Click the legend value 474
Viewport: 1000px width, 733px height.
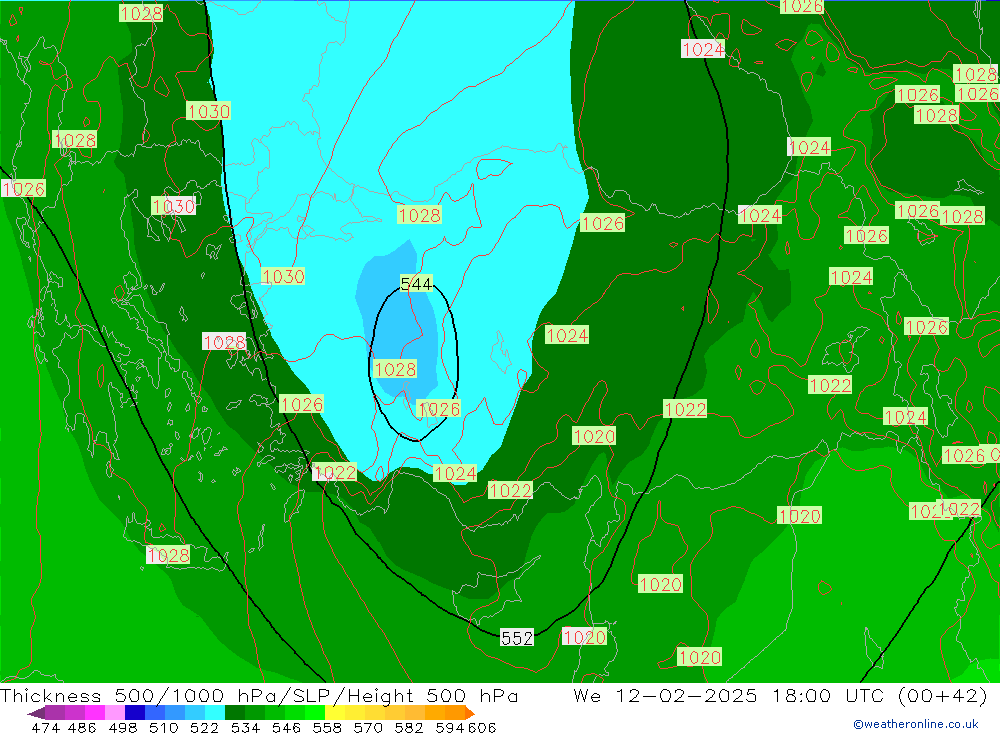[45, 727]
